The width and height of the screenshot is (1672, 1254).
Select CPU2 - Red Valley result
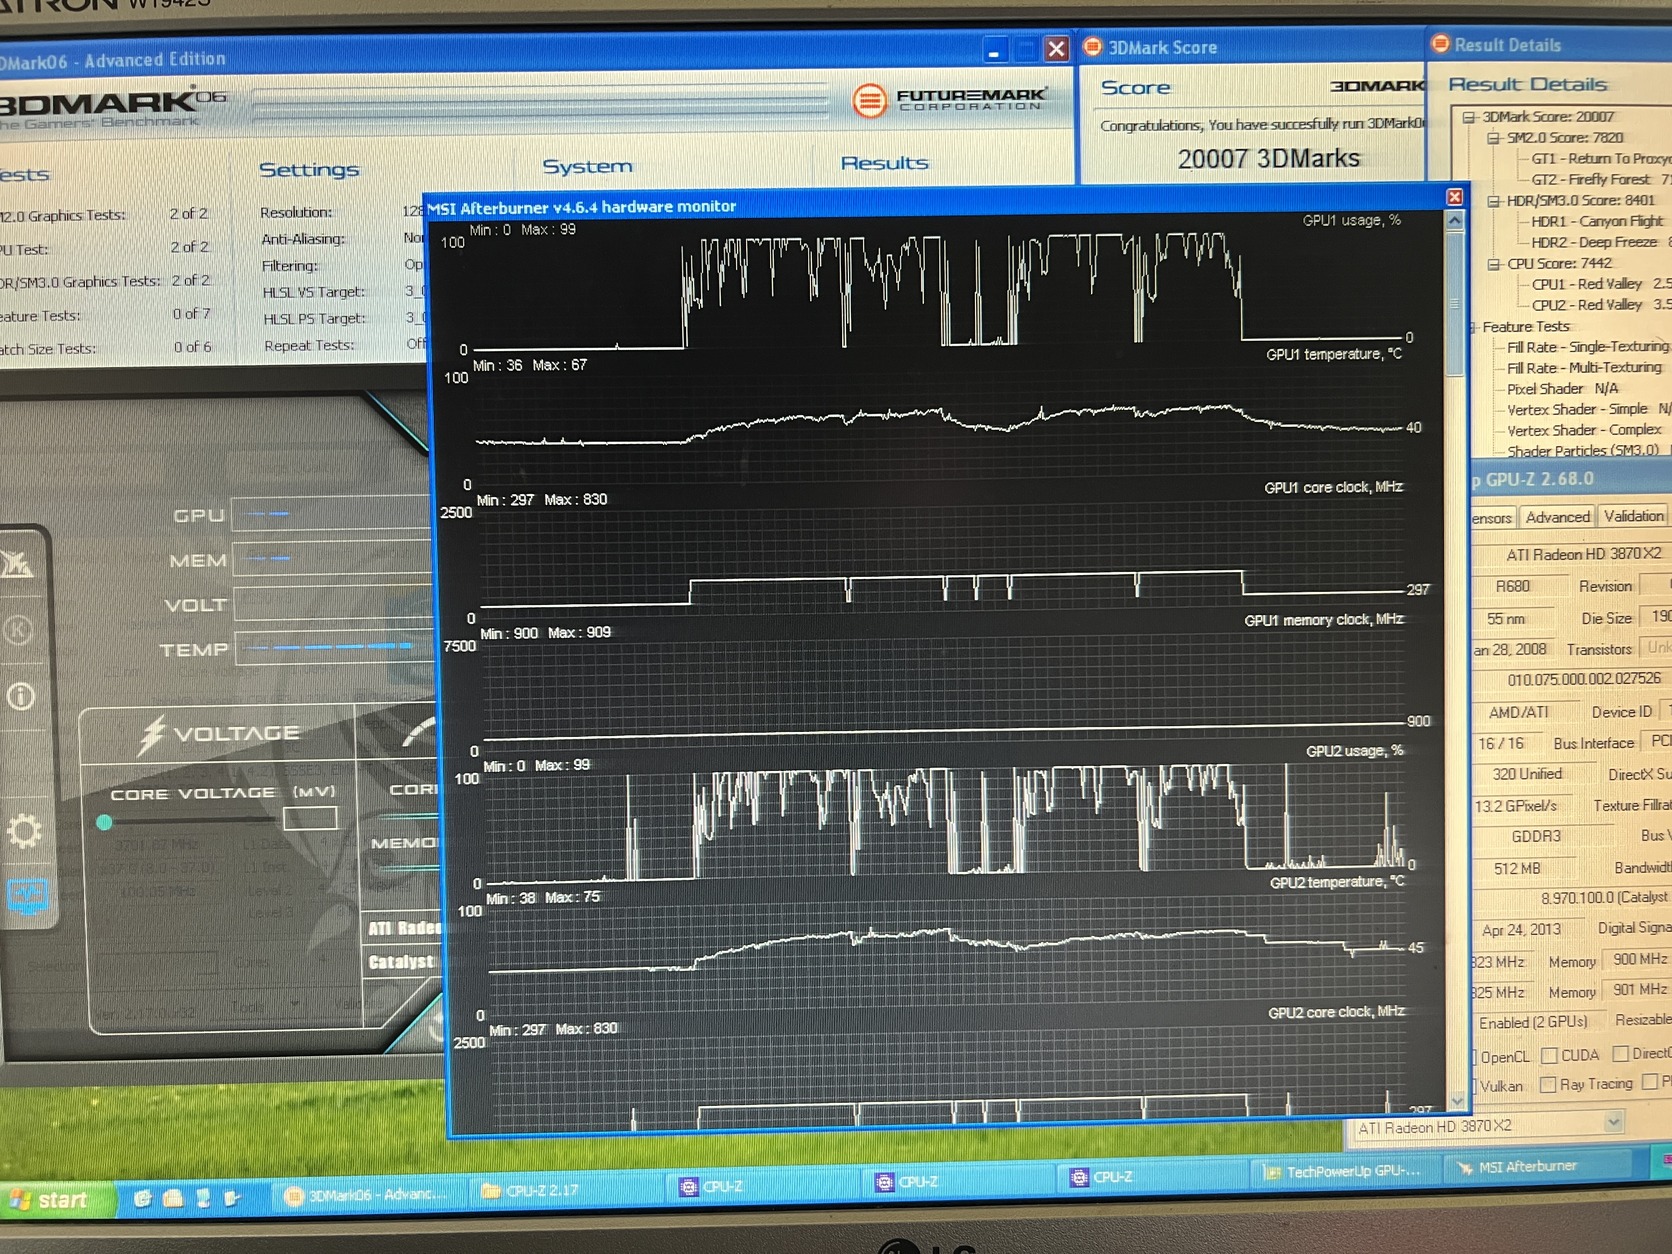1601,305
